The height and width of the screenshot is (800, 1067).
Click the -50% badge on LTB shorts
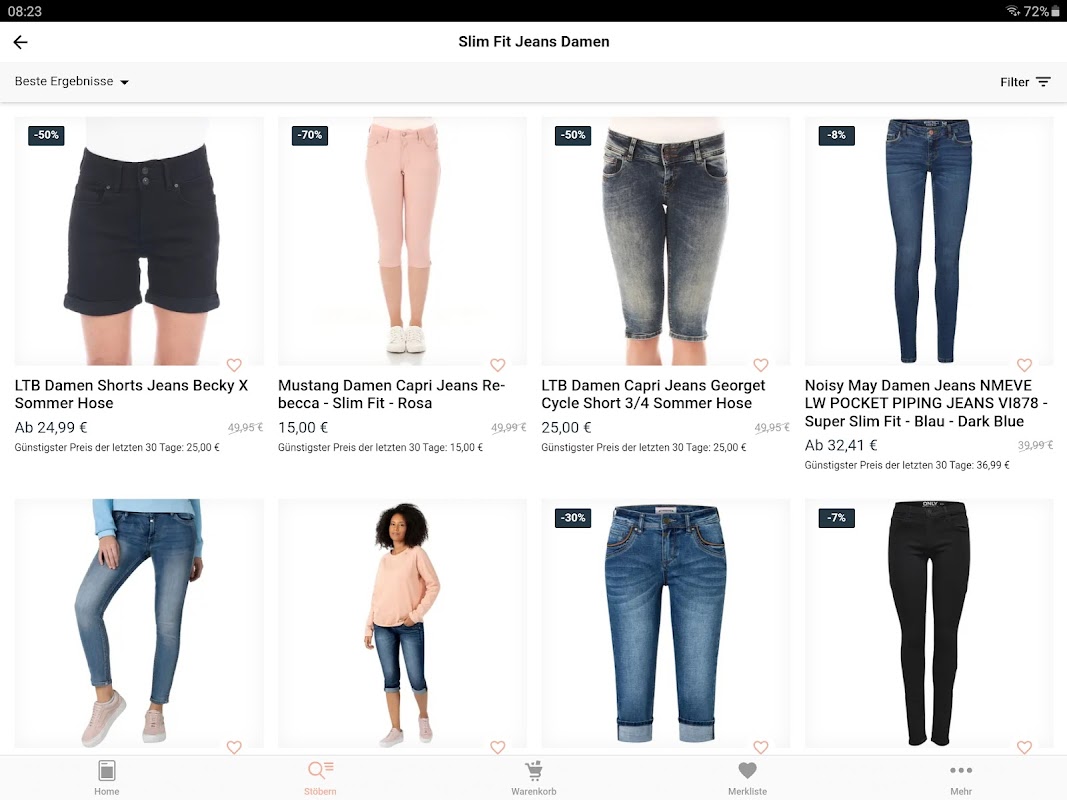pos(46,135)
